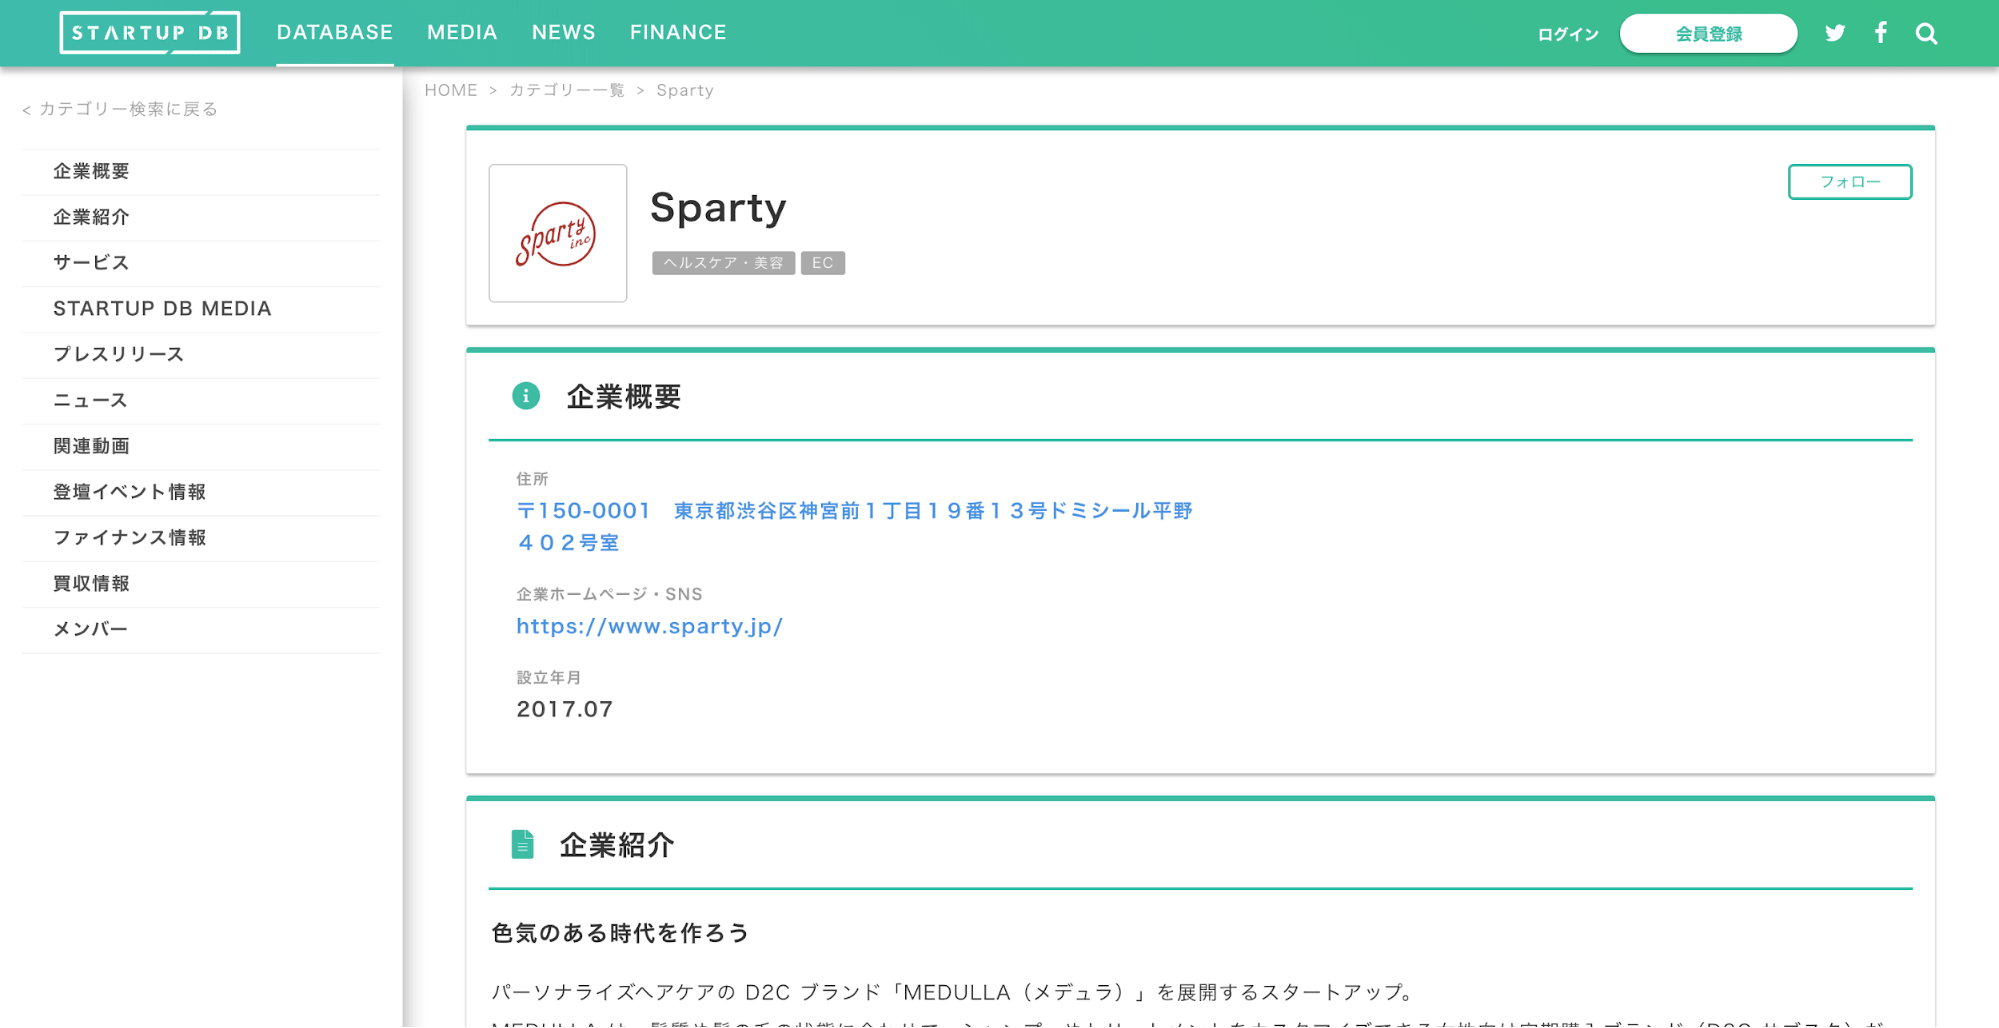Click Sparty in the breadcrumb

(685, 90)
